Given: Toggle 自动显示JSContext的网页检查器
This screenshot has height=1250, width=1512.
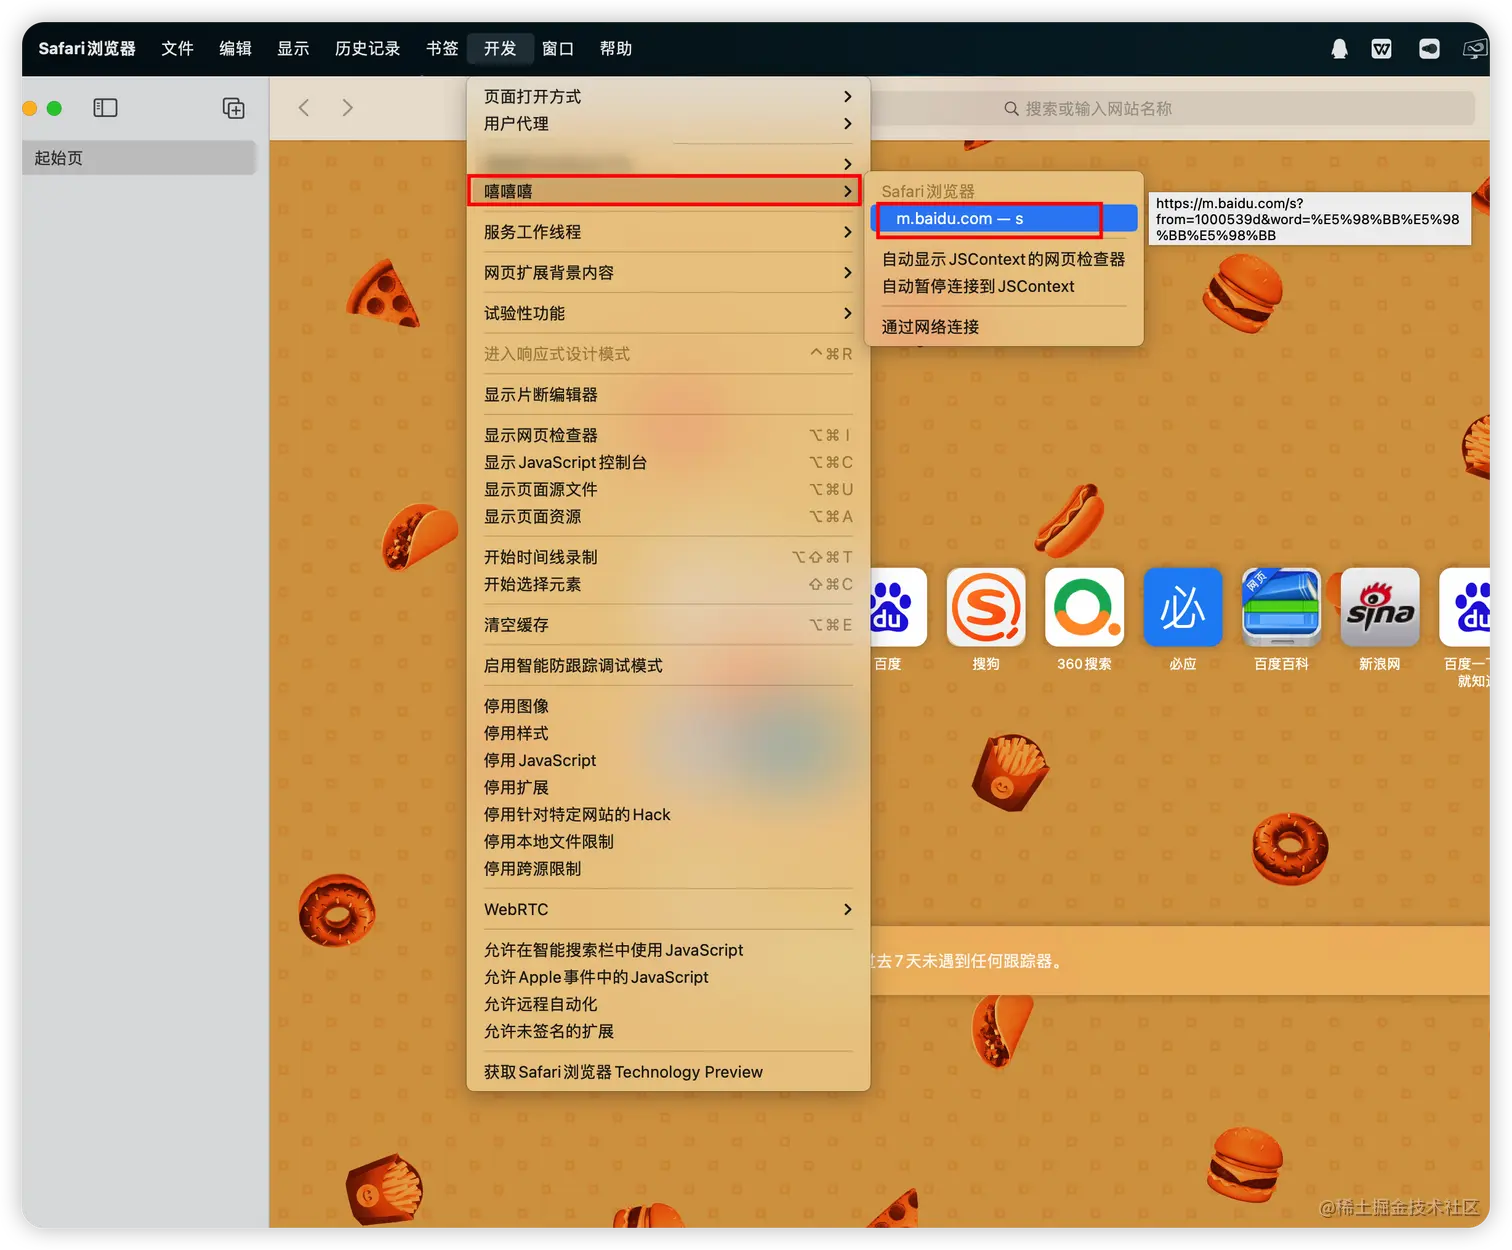Looking at the screenshot, I should click(x=1004, y=259).
